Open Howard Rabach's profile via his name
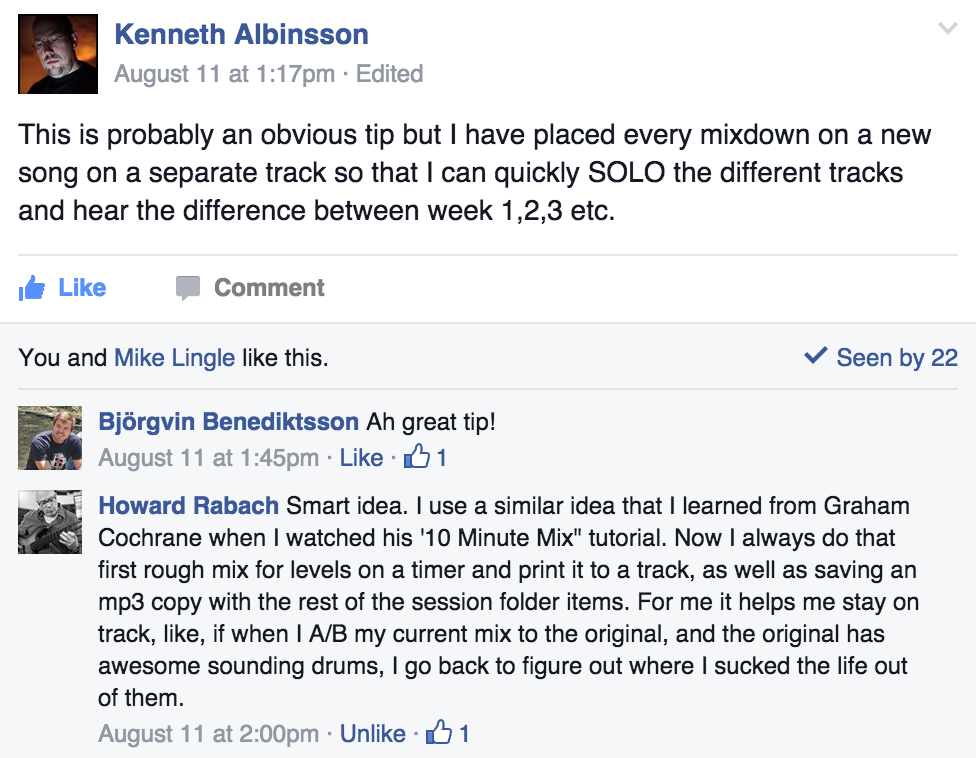The height and width of the screenshot is (758, 976). [189, 506]
